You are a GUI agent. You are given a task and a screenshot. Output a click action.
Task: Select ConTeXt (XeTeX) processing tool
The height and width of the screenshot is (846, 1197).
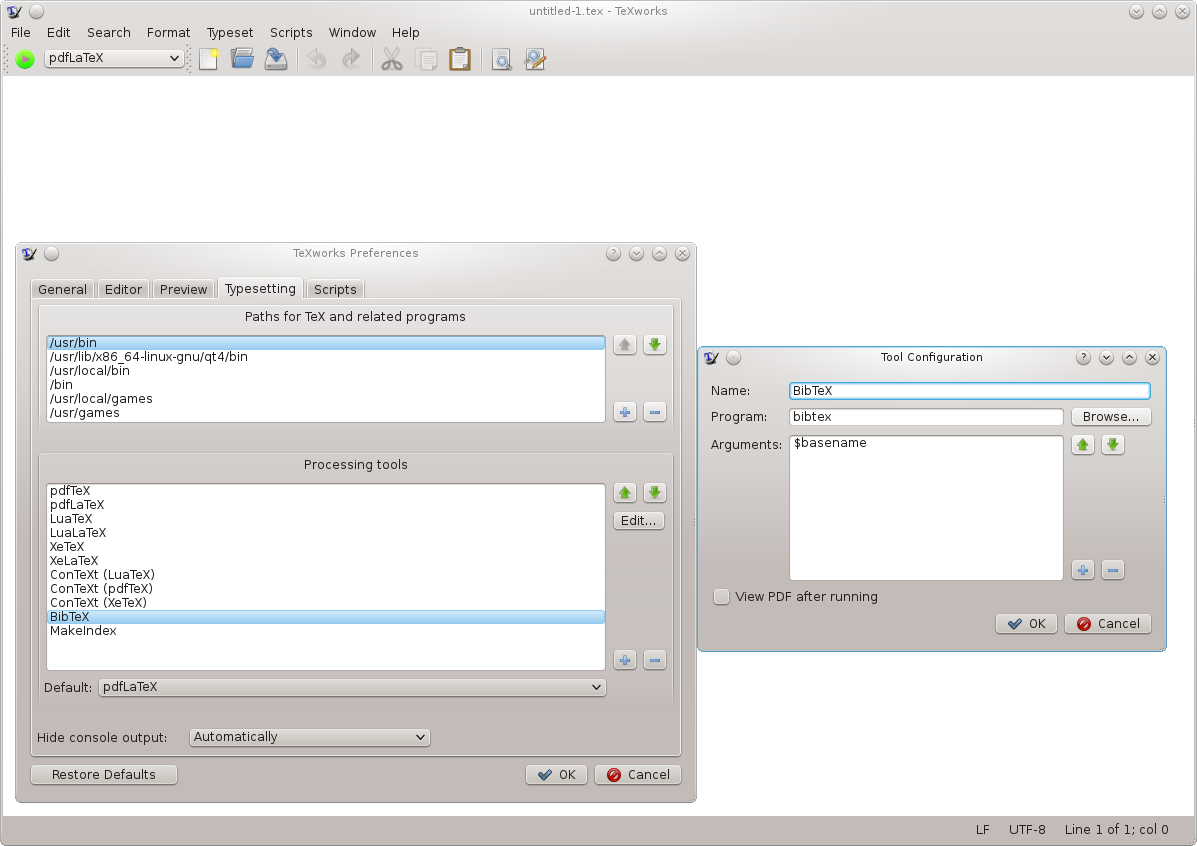pyautogui.click(x=326, y=602)
